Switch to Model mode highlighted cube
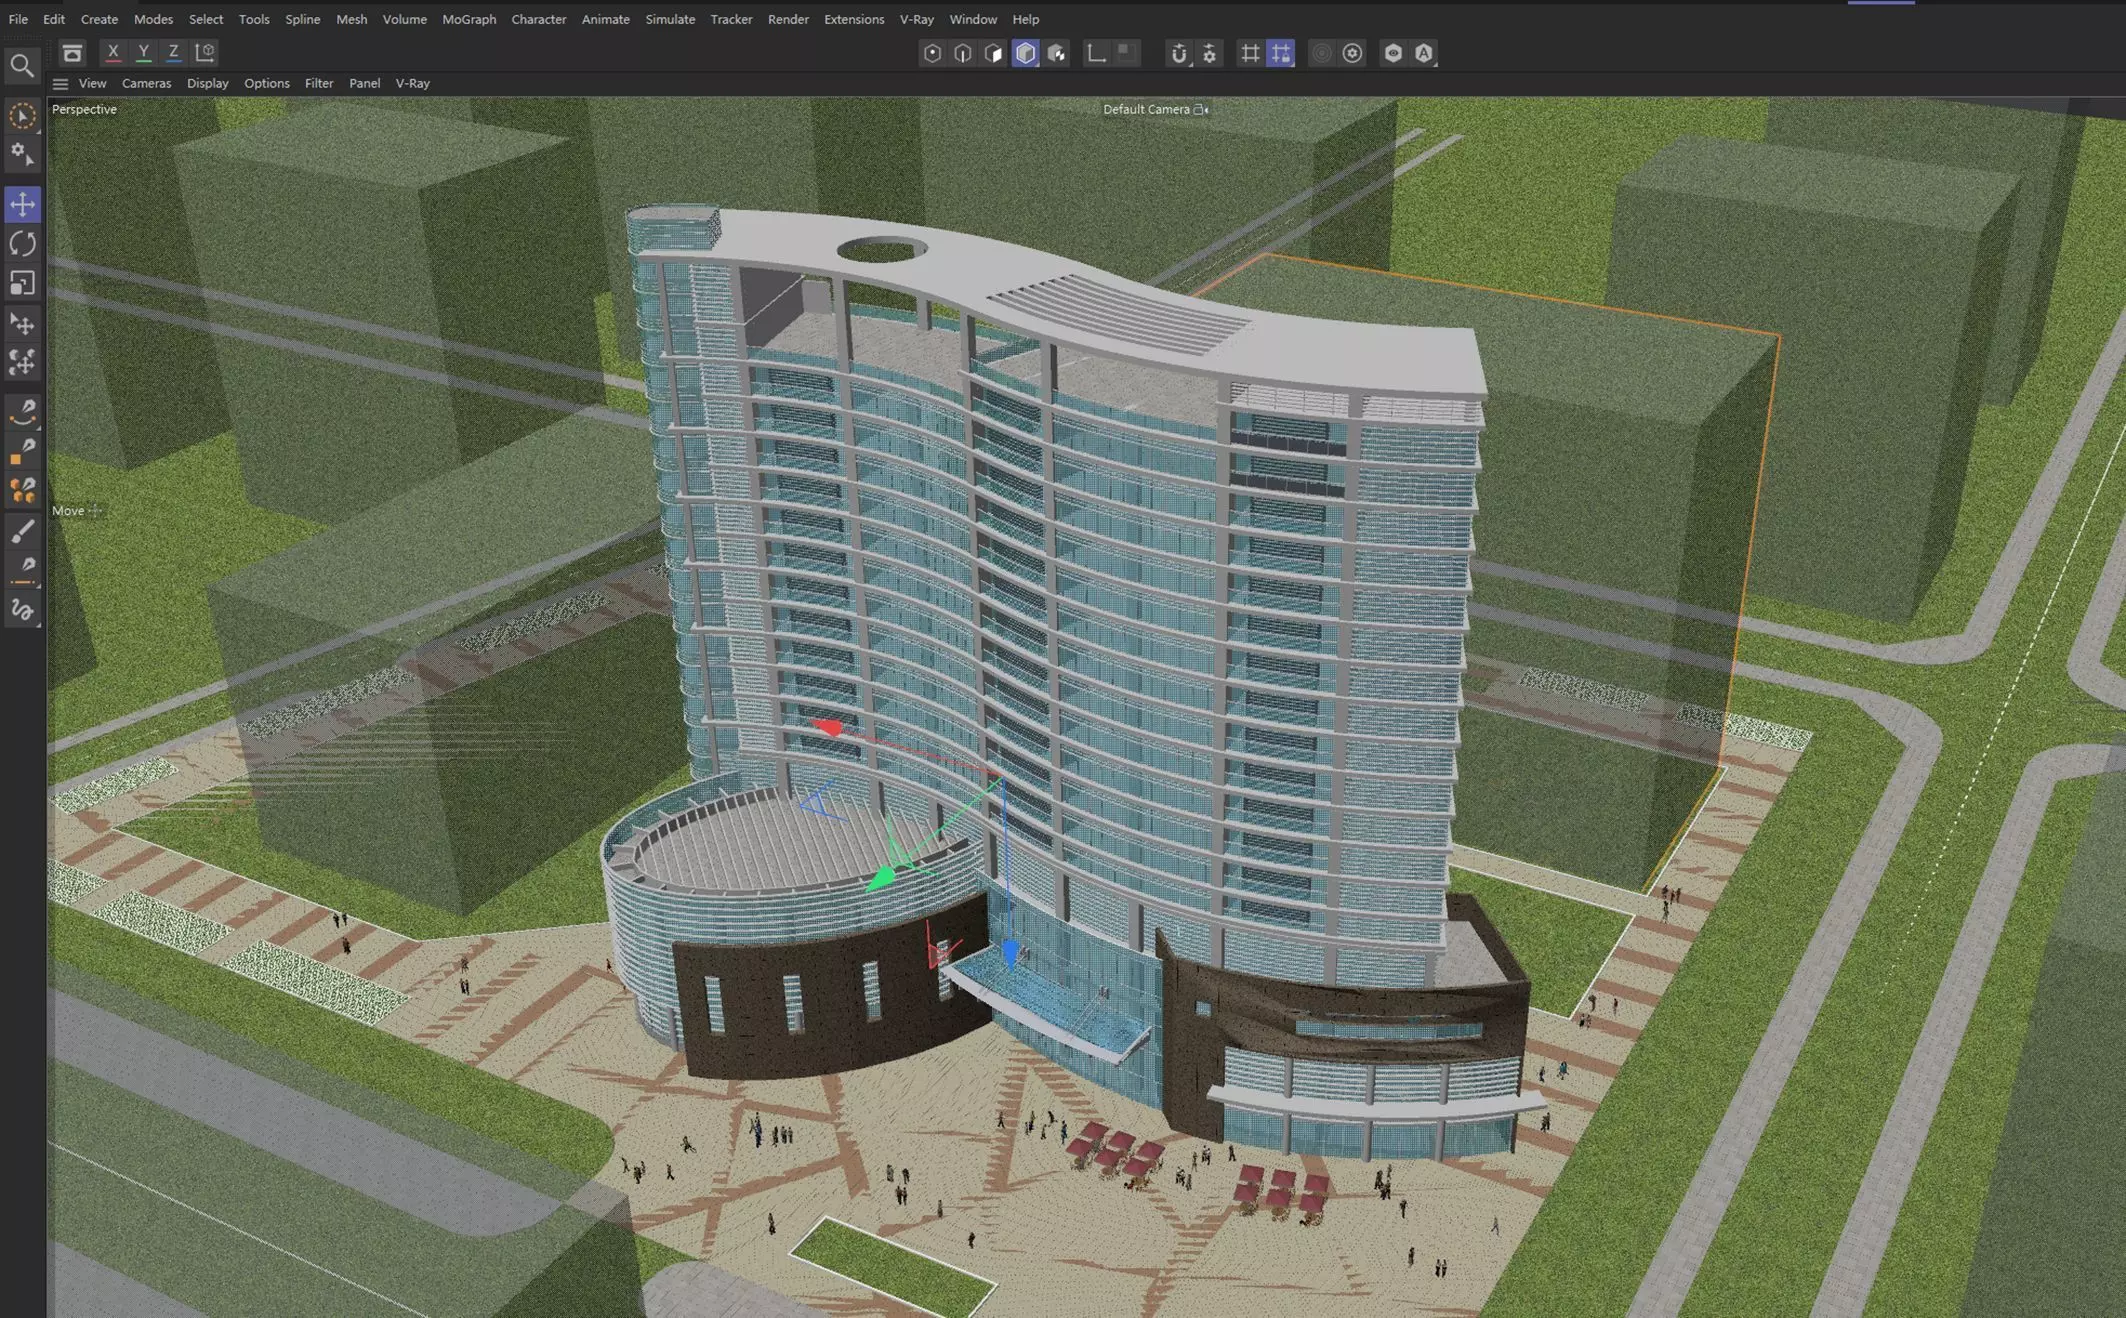 tap(1025, 53)
